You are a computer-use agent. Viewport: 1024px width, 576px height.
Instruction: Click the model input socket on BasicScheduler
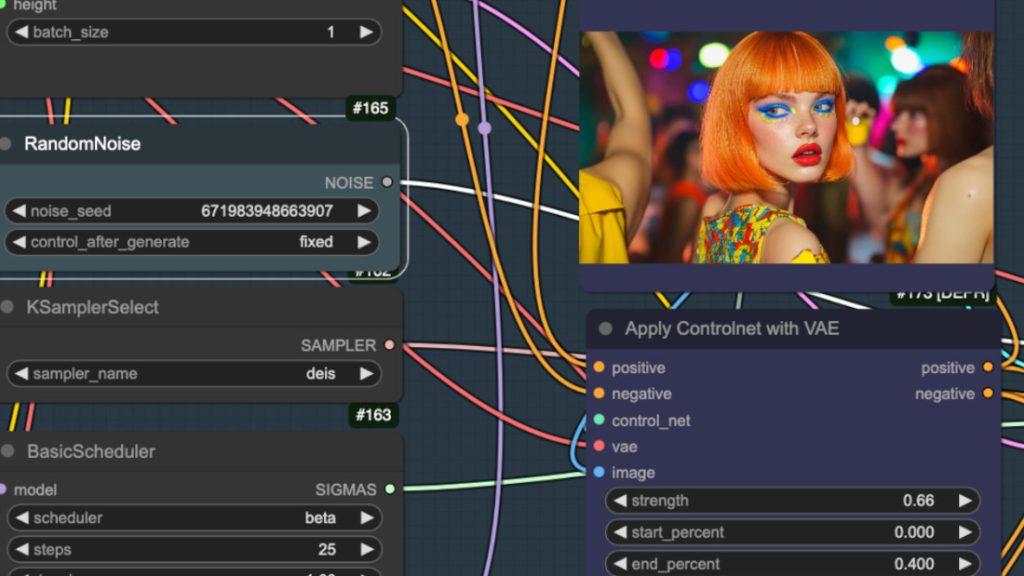[x=3, y=489]
